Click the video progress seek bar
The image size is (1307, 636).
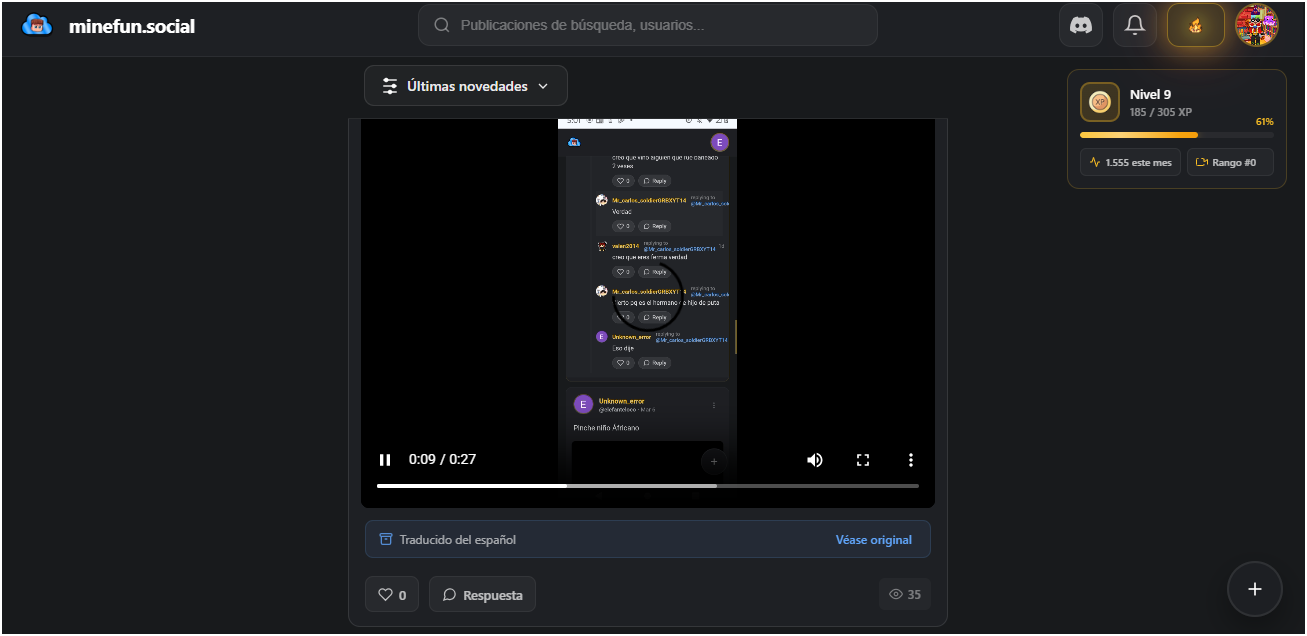click(x=647, y=486)
